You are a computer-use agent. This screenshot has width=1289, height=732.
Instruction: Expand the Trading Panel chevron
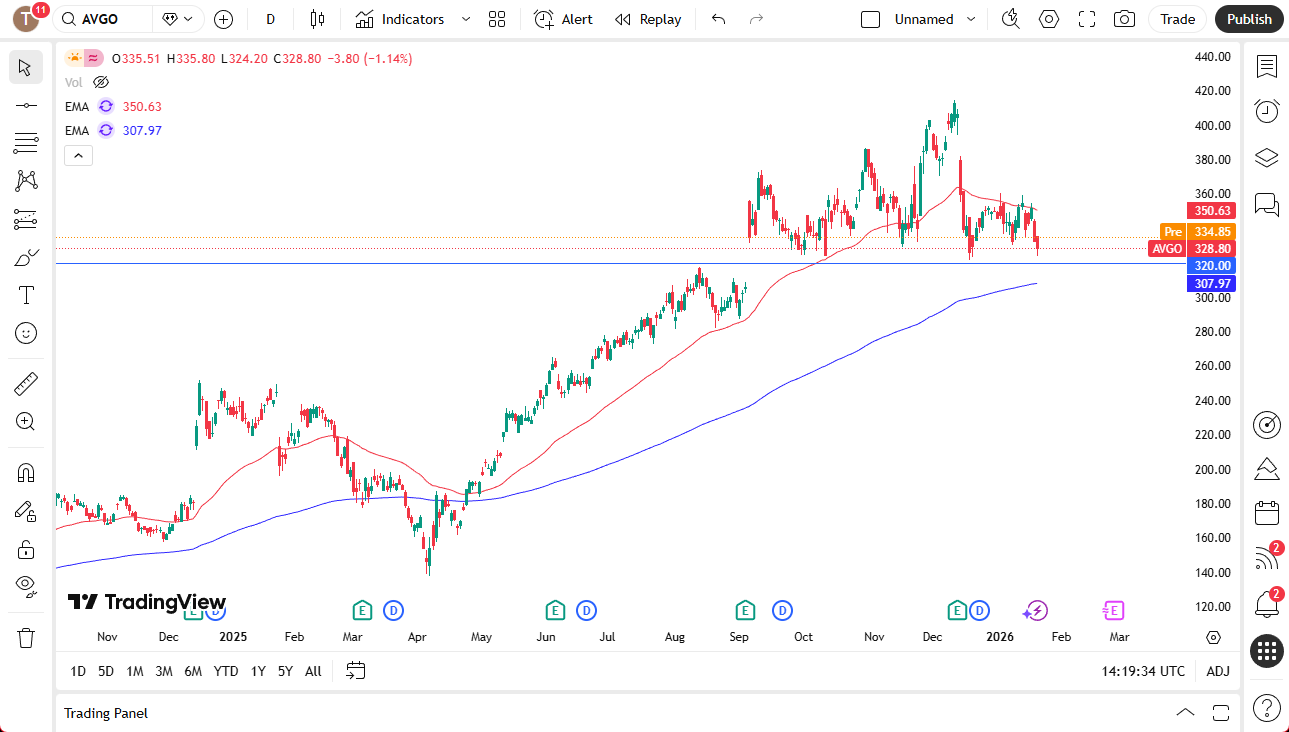1185,713
